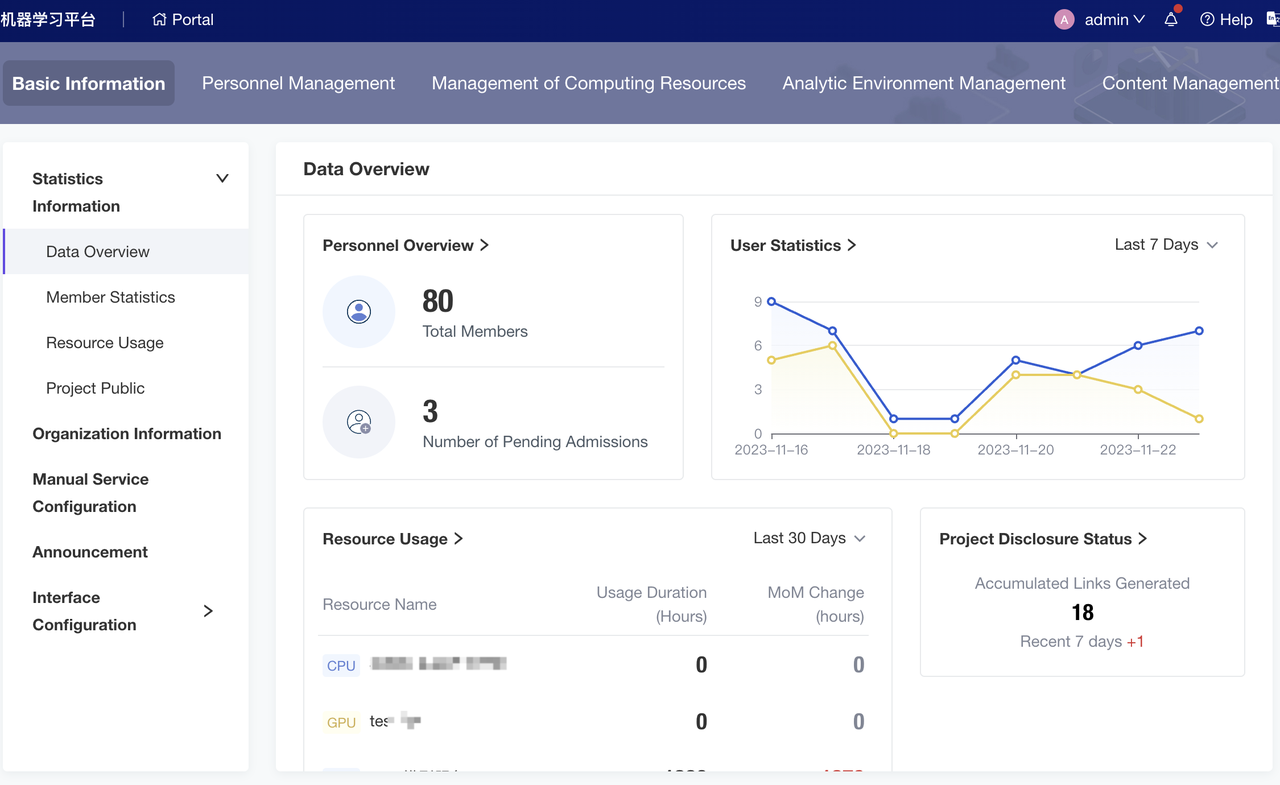Viewport: 1280px width, 785px height.
Task: Click the 80 Total Members value
Action: (x=438, y=301)
